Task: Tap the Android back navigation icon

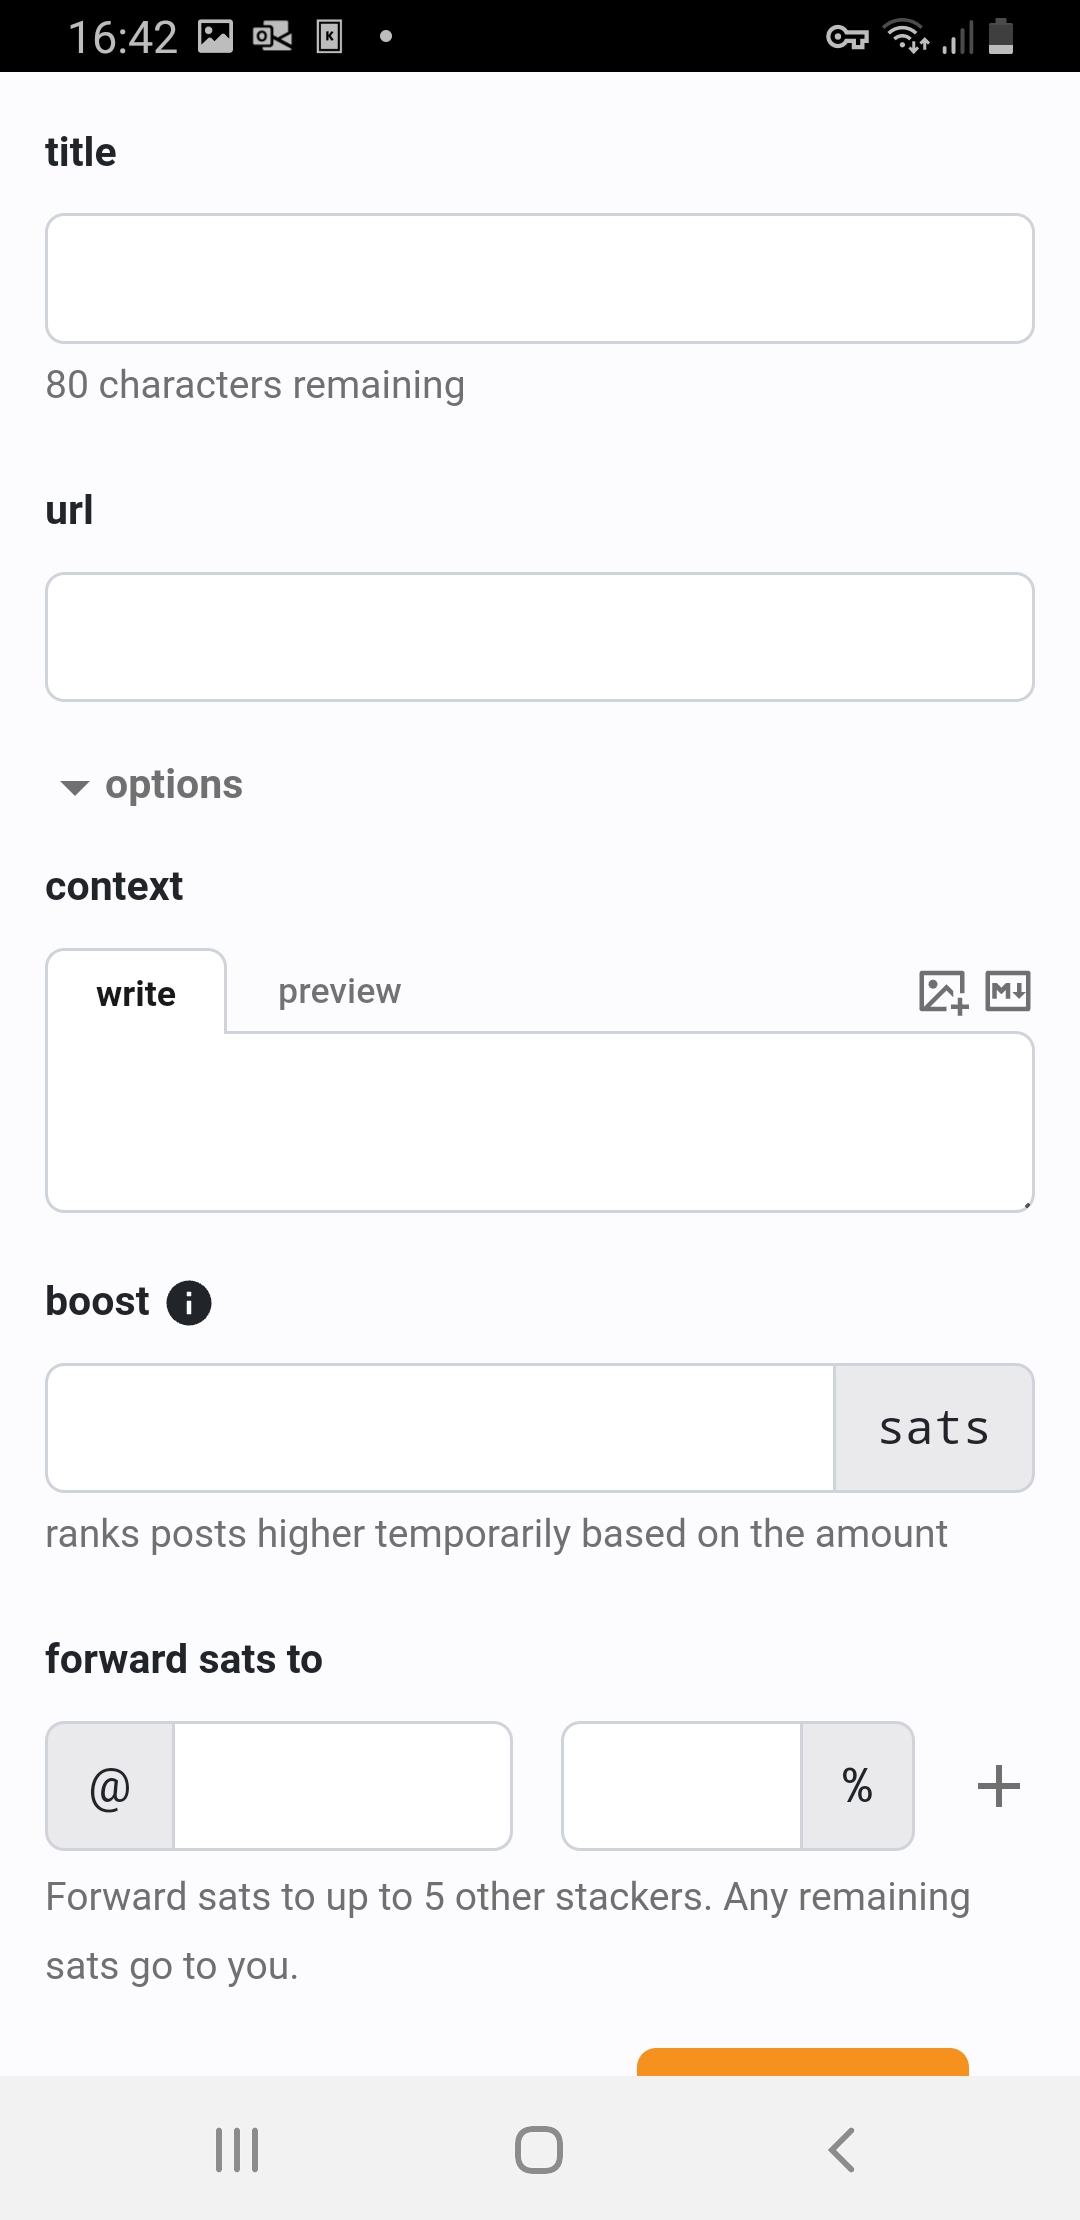Action: [842, 2149]
